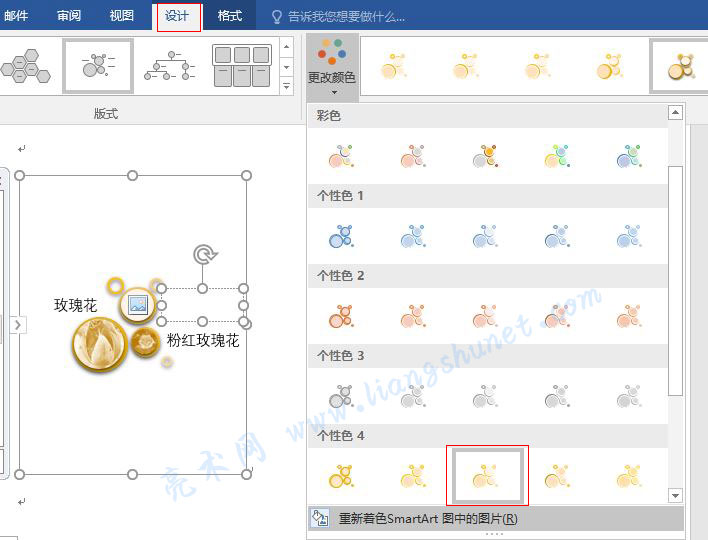Click the 告诉我您想要做什么 search box
This screenshot has width=708, height=540.
[x=339, y=17]
